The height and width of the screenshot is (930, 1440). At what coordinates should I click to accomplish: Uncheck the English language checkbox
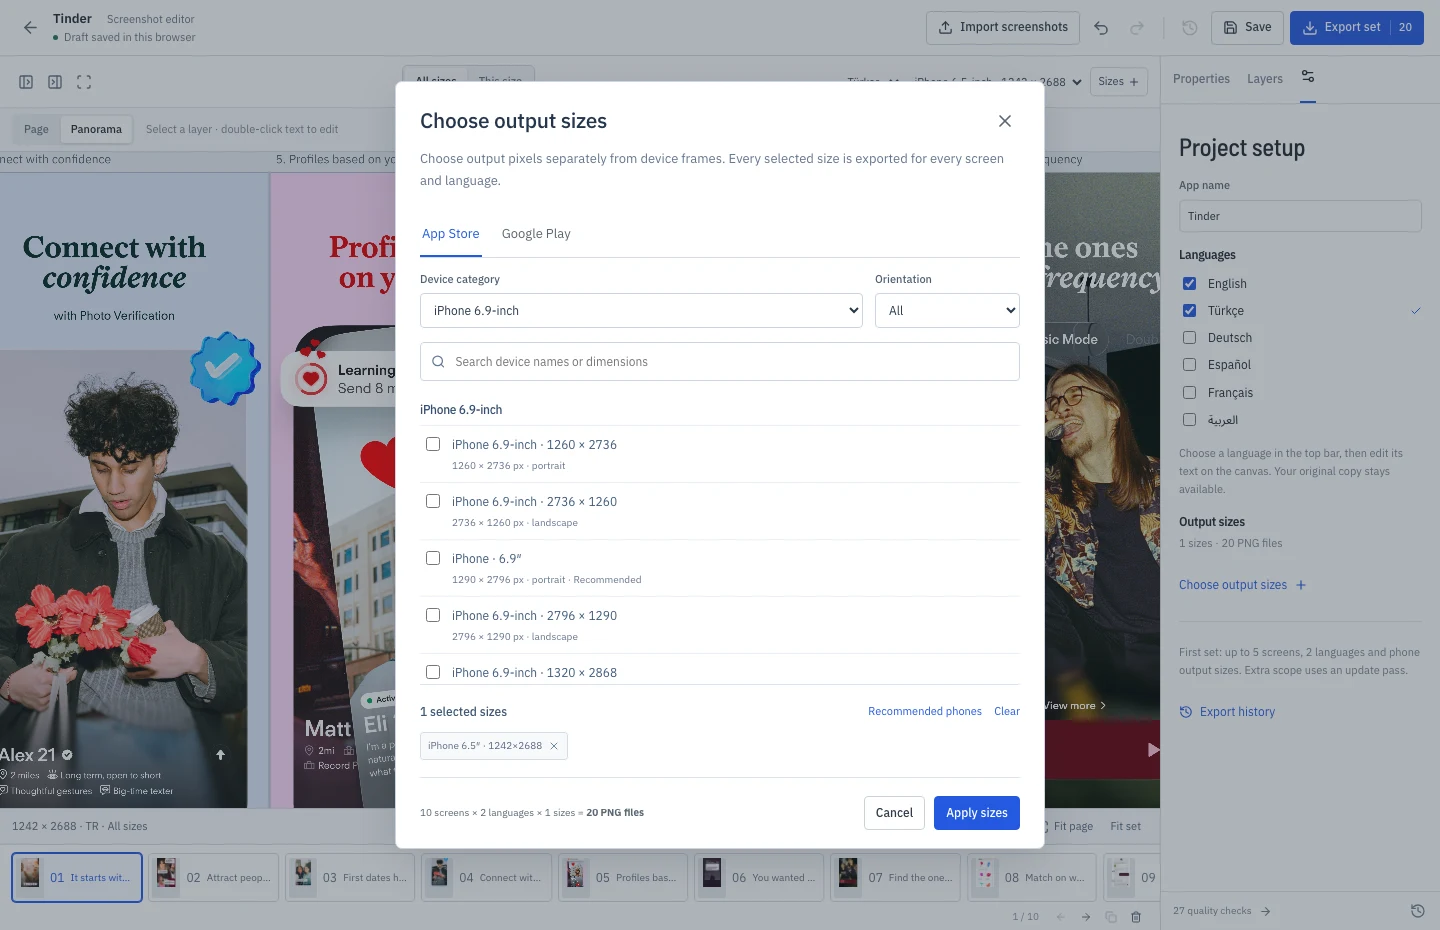[x=1189, y=284]
